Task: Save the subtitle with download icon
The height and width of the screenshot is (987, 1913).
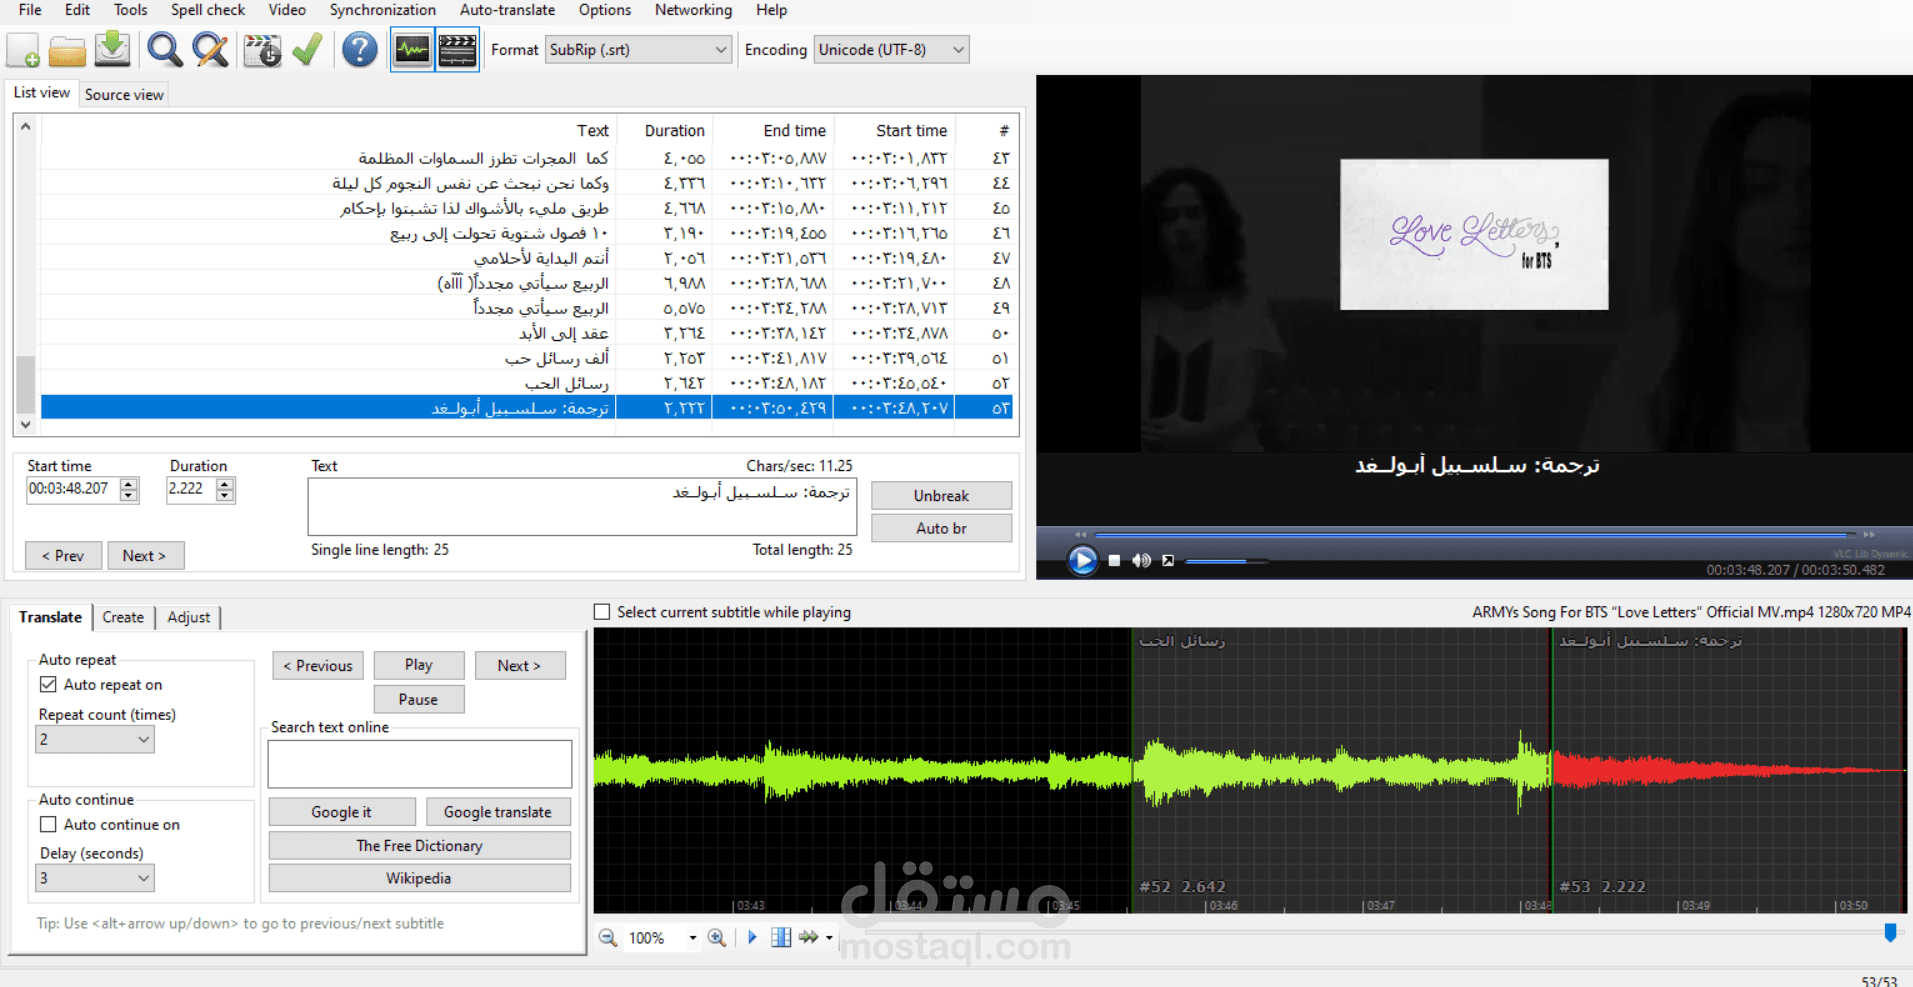Action: pos(113,49)
